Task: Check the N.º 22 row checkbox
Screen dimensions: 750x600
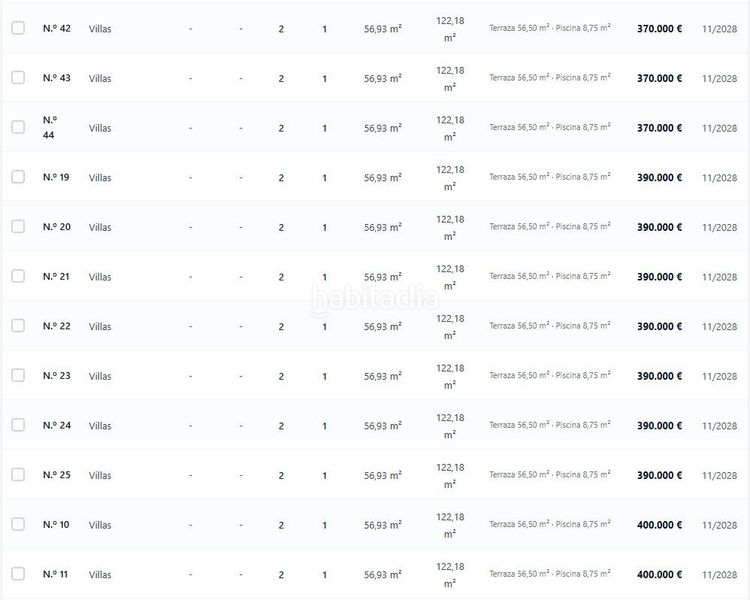Action: [18, 326]
